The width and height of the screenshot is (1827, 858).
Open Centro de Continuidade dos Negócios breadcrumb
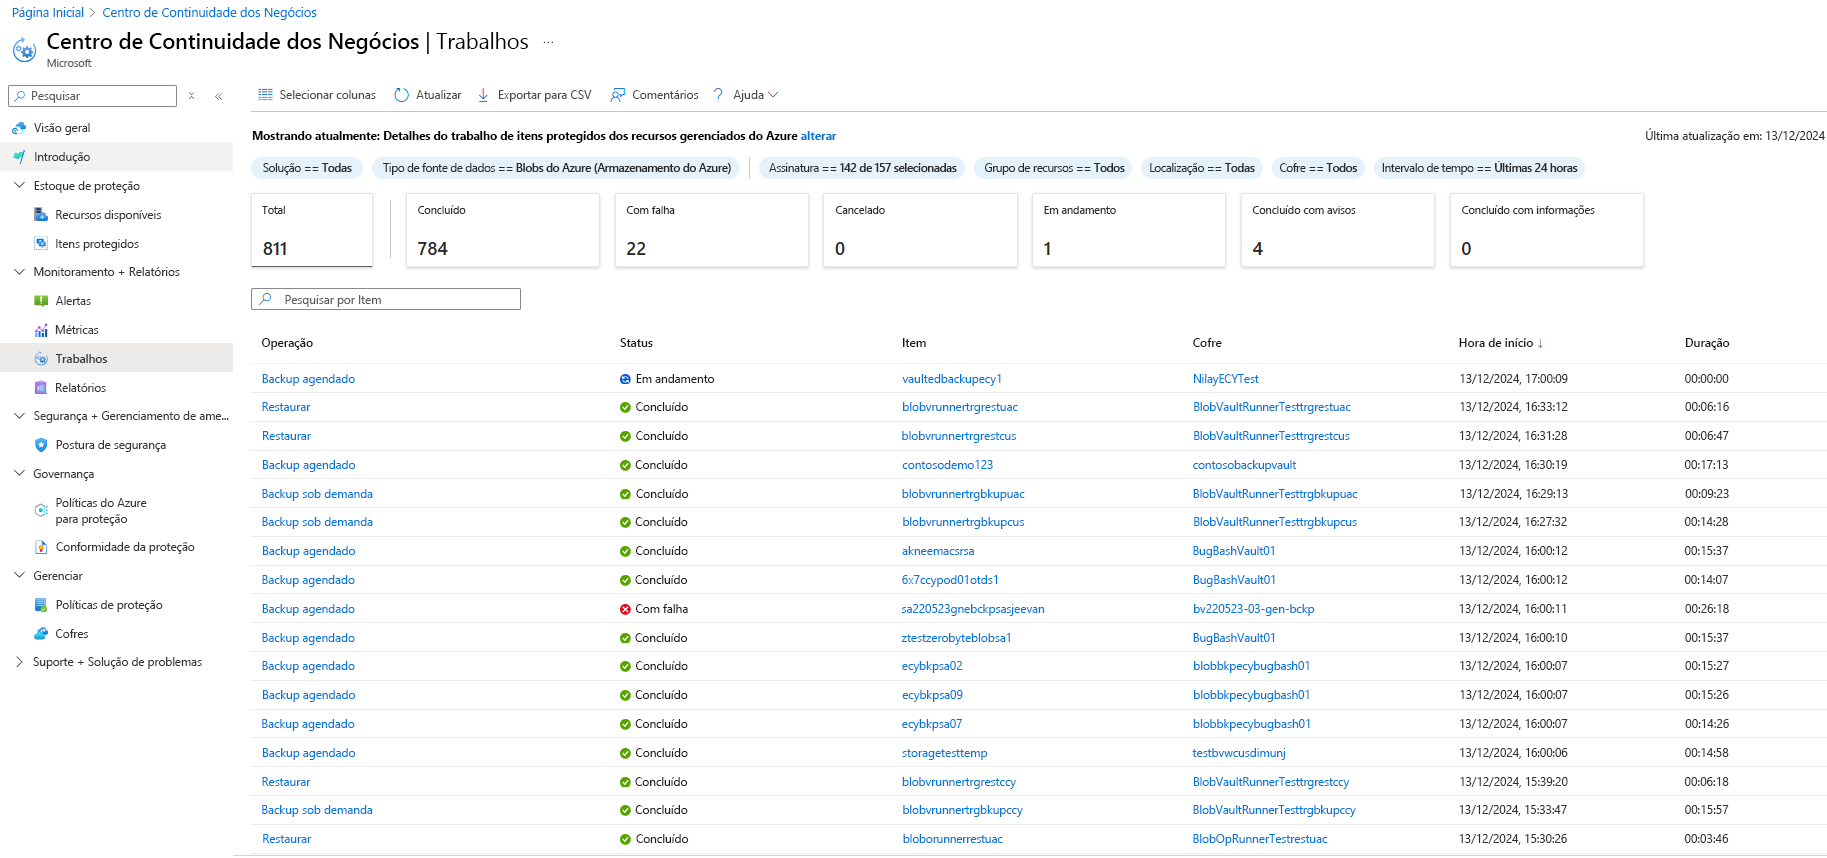click(209, 13)
